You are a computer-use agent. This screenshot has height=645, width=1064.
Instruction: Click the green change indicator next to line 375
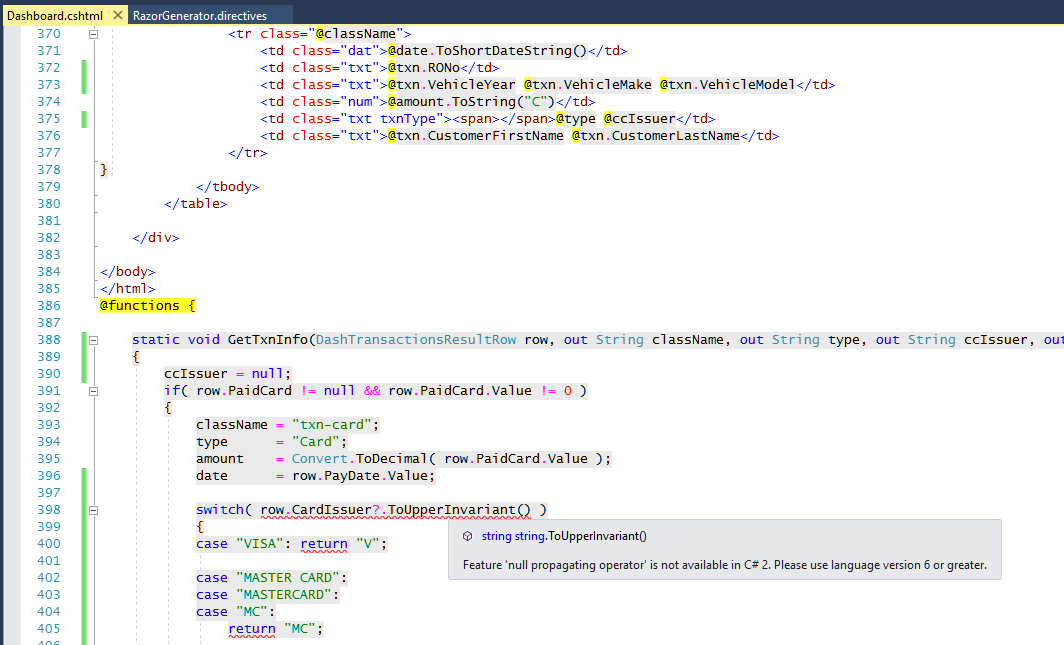click(x=84, y=118)
